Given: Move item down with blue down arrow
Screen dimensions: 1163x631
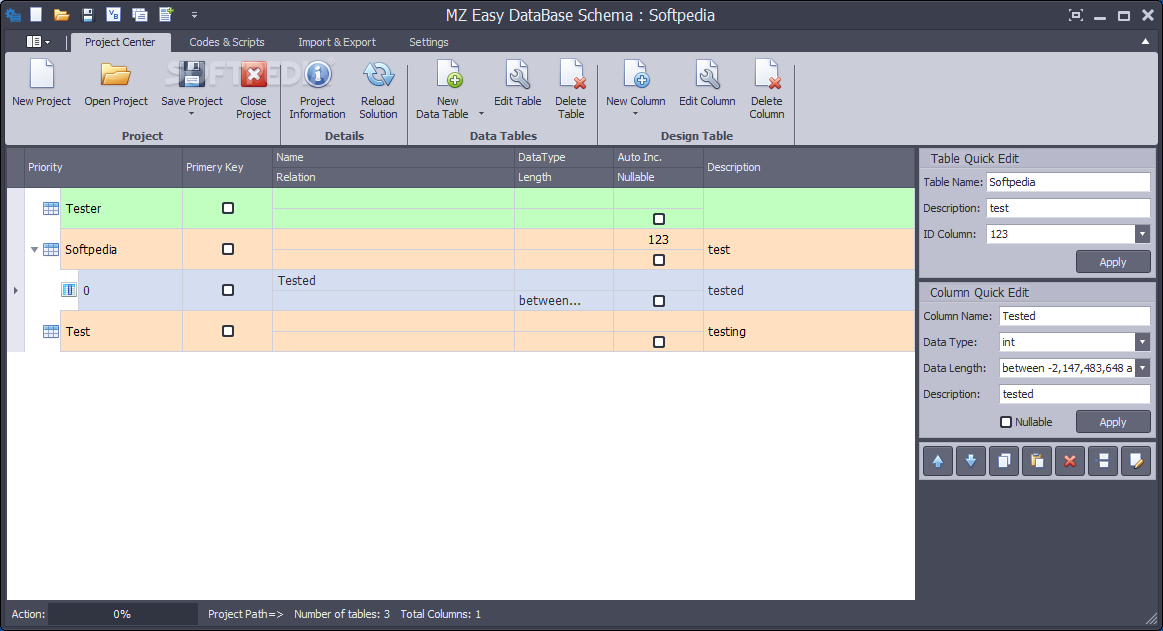Looking at the screenshot, I should (x=971, y=461).
